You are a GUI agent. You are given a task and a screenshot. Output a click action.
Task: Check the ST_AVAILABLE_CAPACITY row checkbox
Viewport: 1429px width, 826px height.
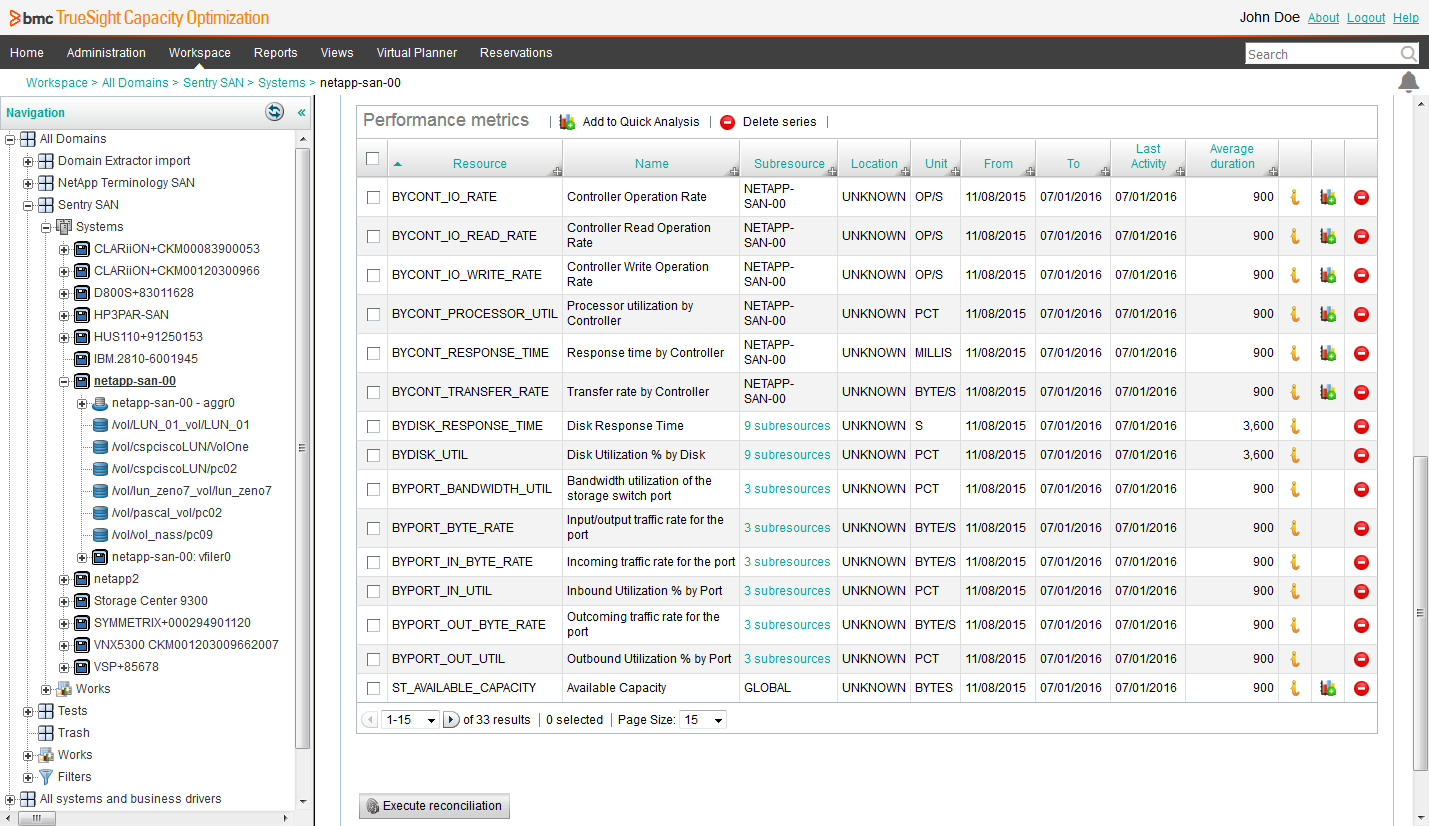pyautogui.click(x=373, y=688)
